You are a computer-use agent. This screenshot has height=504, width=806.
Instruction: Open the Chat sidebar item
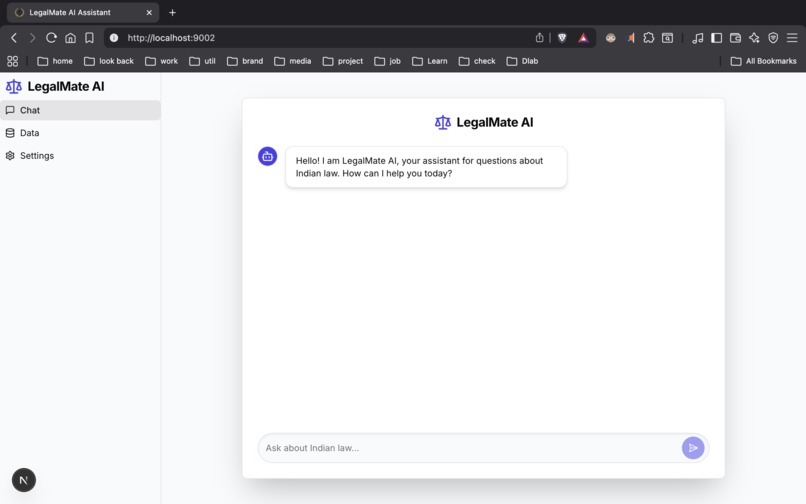tap(80, 110)
